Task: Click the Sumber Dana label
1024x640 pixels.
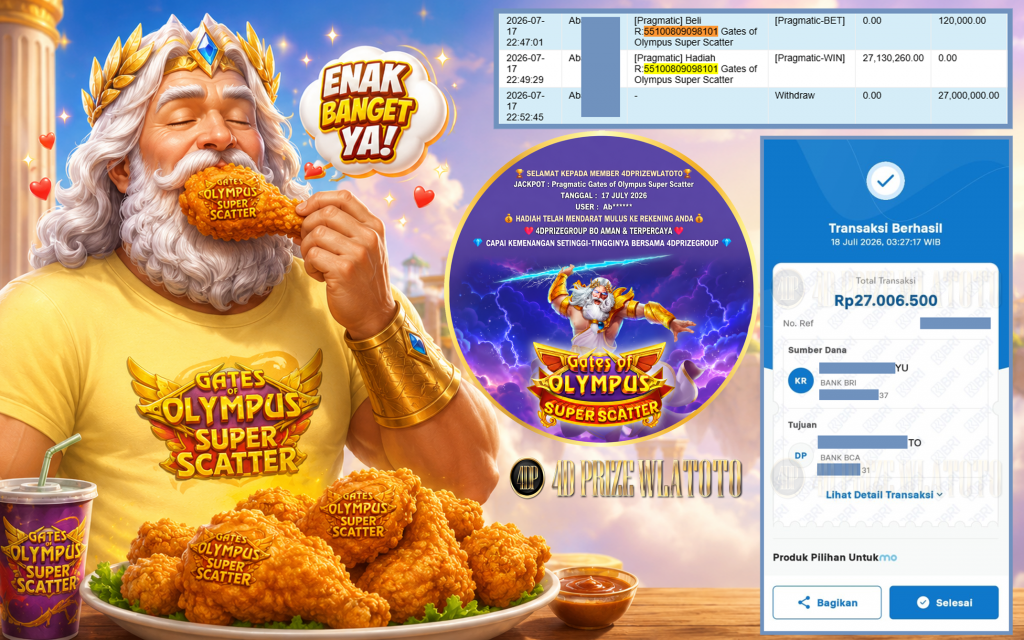Action: tap(817, 350)
